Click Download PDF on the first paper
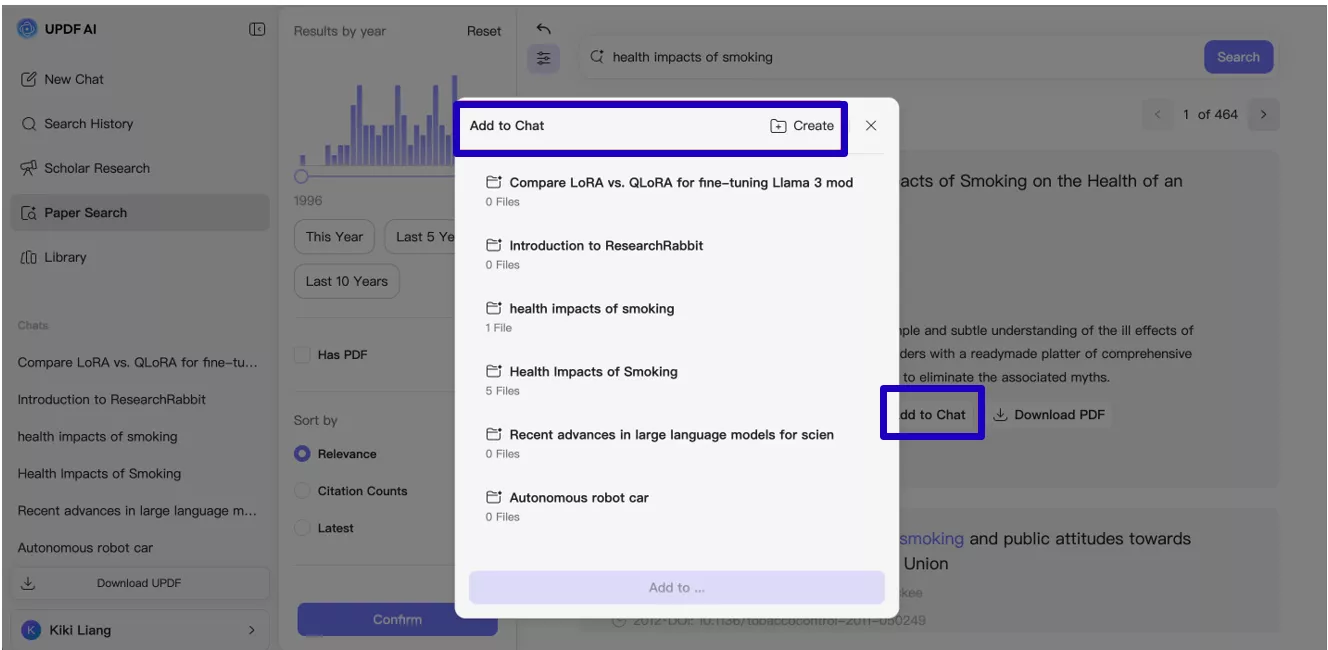Screen dimensions: 1328x650 click(x=1048, y=415)
